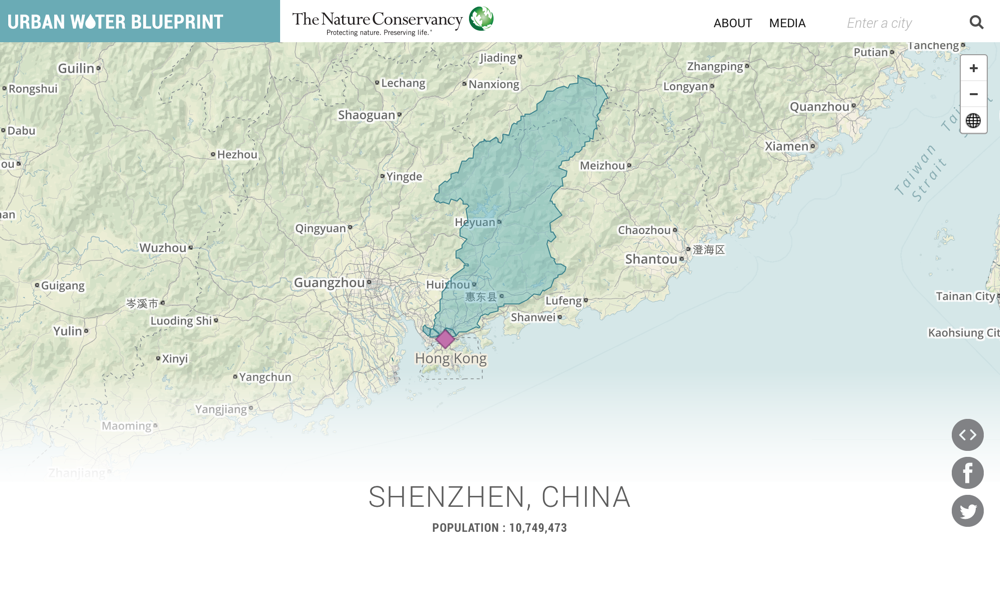Click the map zoom out minus button

coord(973,94)
